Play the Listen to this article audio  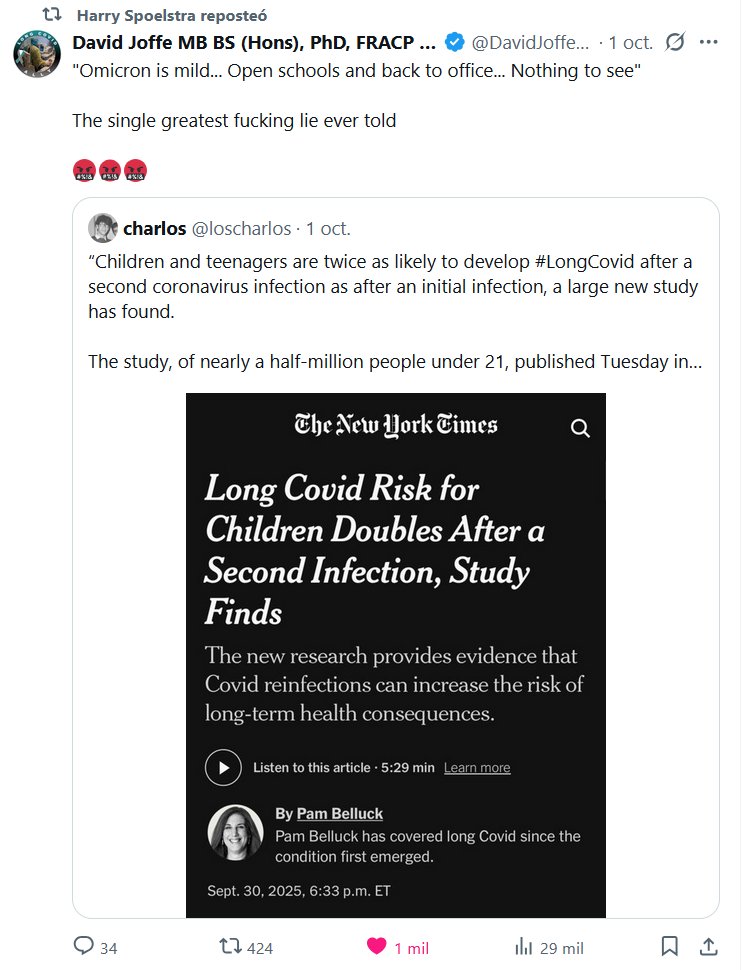click(x=223, y=767)
